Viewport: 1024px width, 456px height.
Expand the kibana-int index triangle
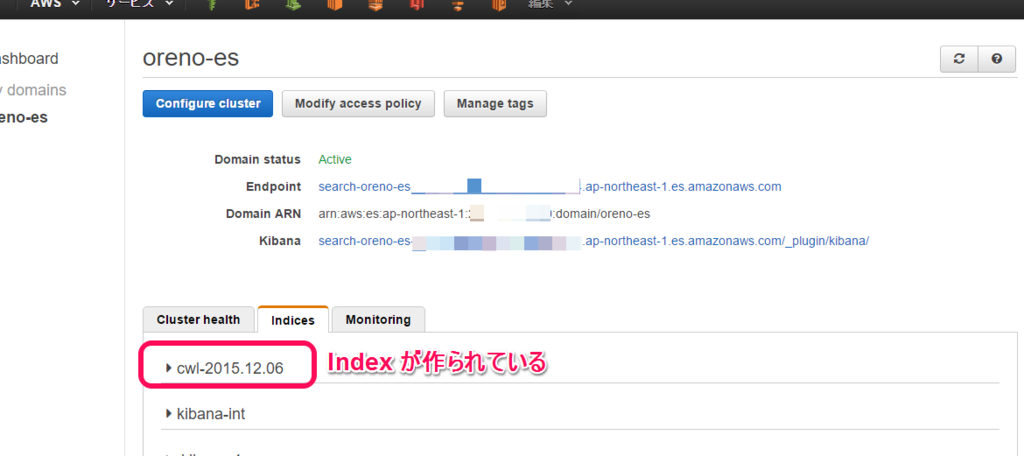[x=168, y=414]
